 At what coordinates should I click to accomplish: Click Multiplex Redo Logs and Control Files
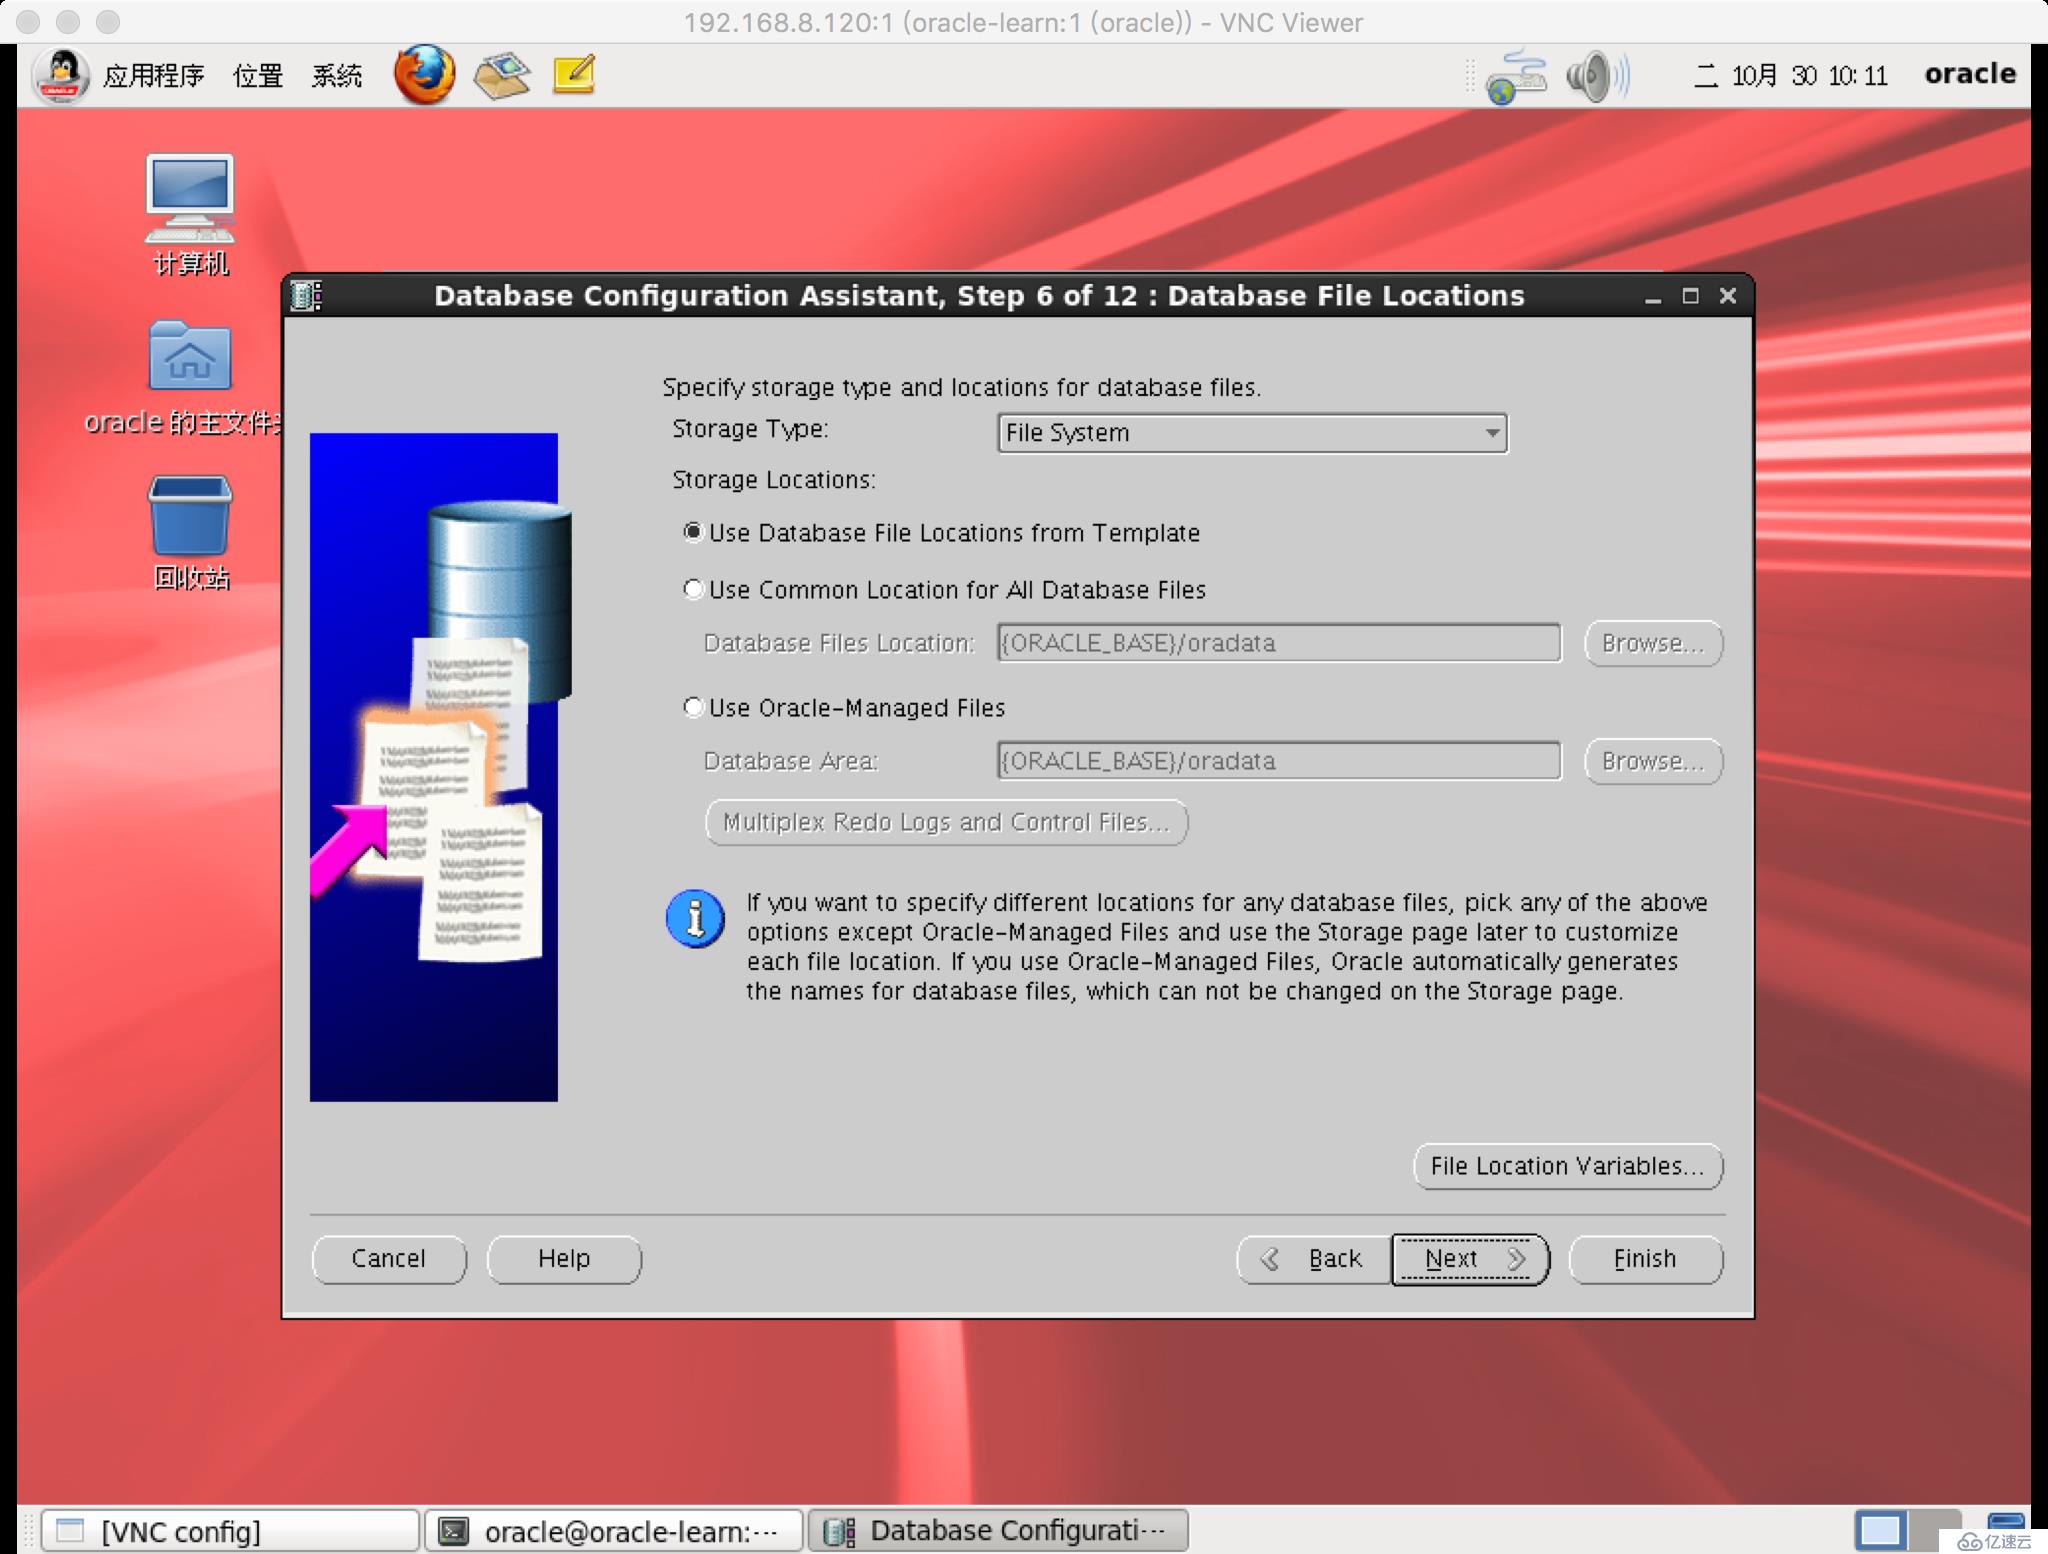click(946, 823)
